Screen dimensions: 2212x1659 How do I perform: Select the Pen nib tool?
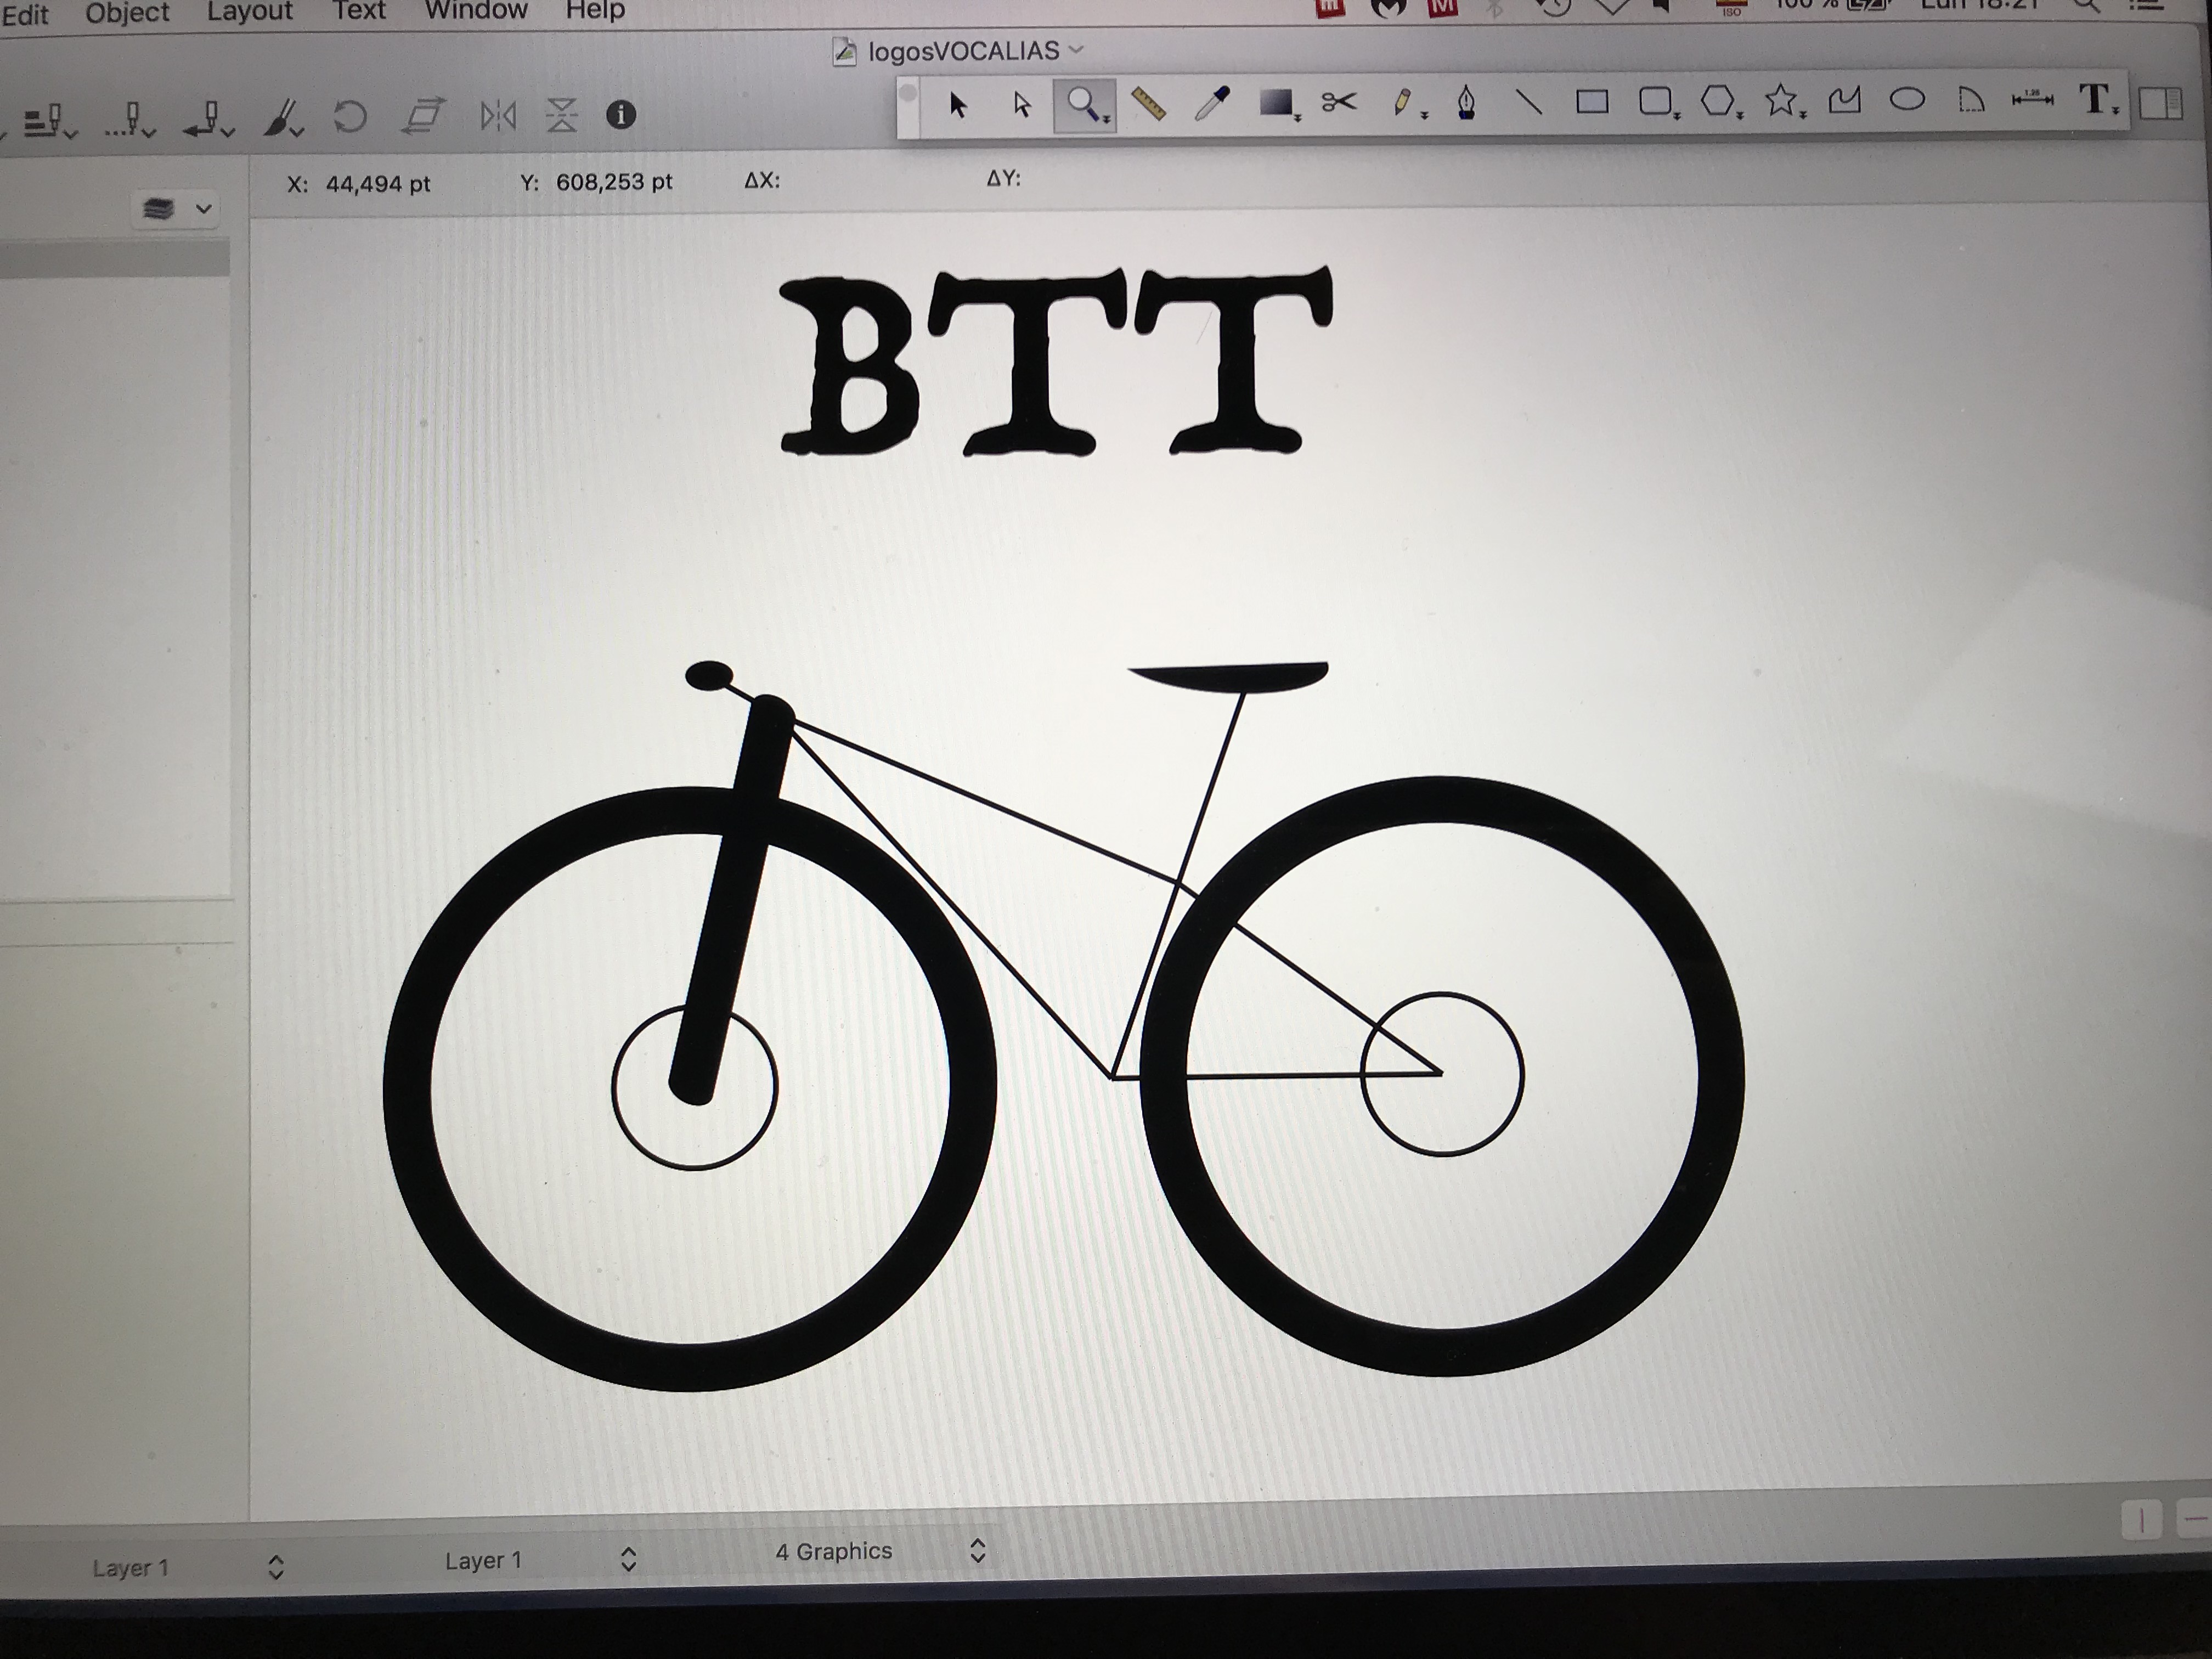click(1466, 102)
